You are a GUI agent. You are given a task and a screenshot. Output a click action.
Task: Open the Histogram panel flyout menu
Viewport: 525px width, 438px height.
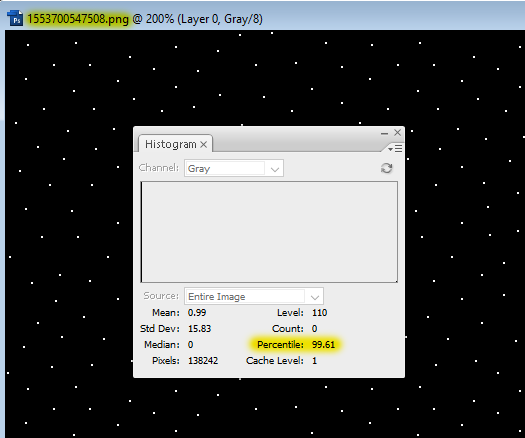395,148
